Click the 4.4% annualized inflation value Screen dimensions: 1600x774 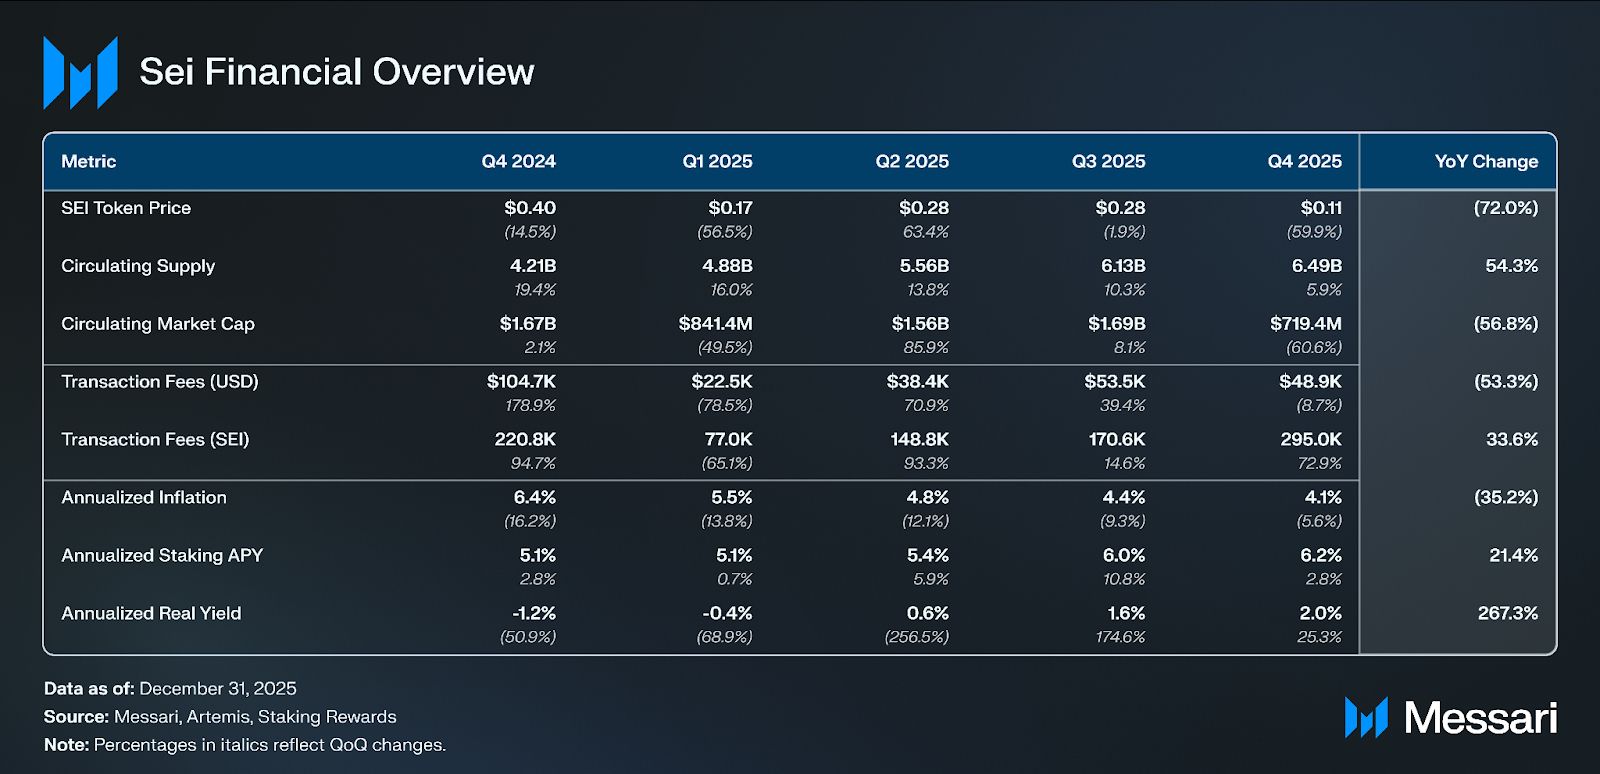tap(1125, 497)
